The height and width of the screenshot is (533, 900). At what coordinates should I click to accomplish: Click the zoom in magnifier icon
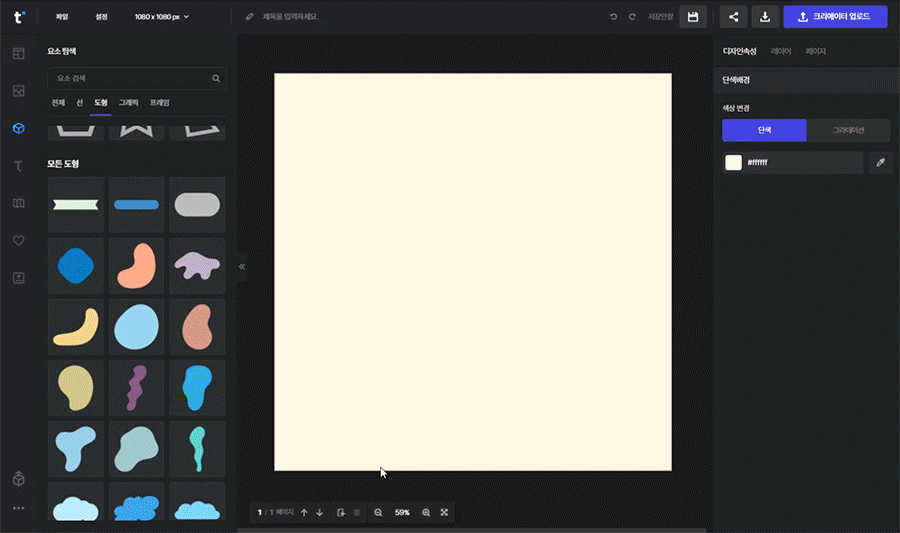coord(426,512)
